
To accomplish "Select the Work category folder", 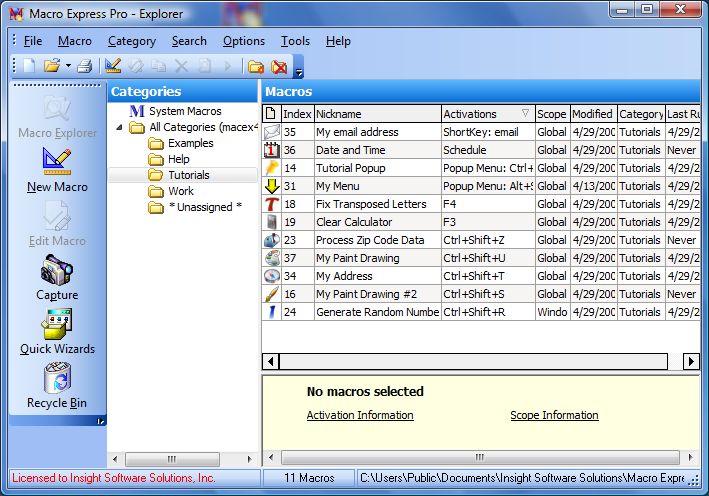I will coord(181,191).
